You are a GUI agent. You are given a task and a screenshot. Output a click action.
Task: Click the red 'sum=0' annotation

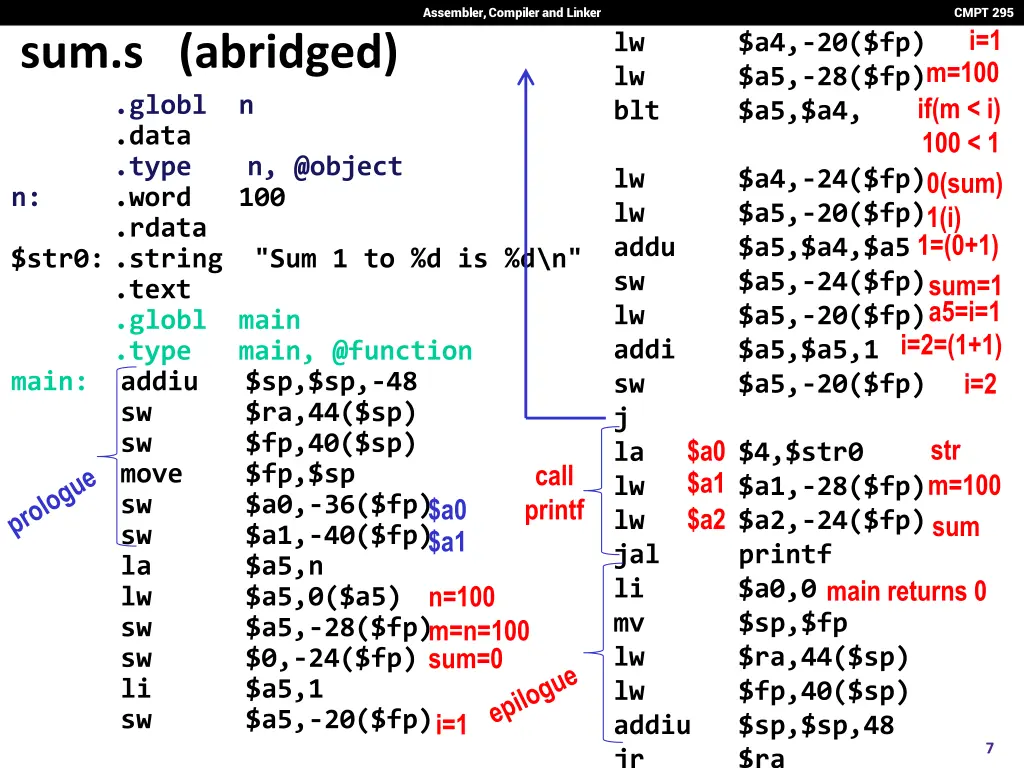[466, 659]
